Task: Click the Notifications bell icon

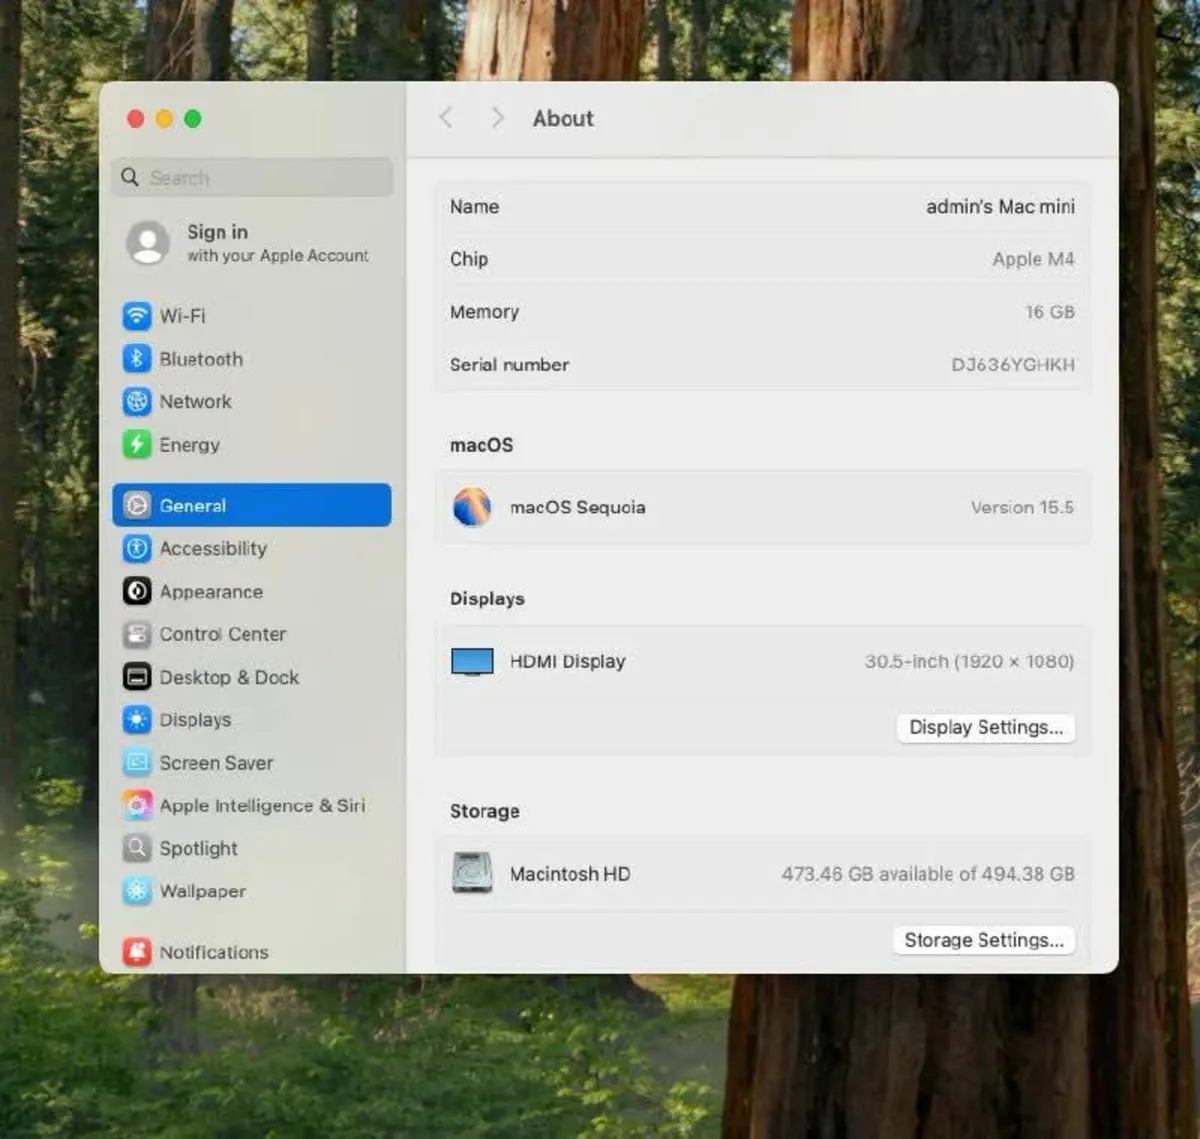Action: (137, 952)
